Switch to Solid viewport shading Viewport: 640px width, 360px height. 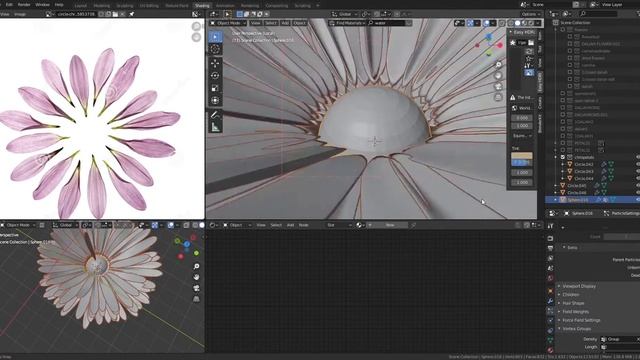517,23
